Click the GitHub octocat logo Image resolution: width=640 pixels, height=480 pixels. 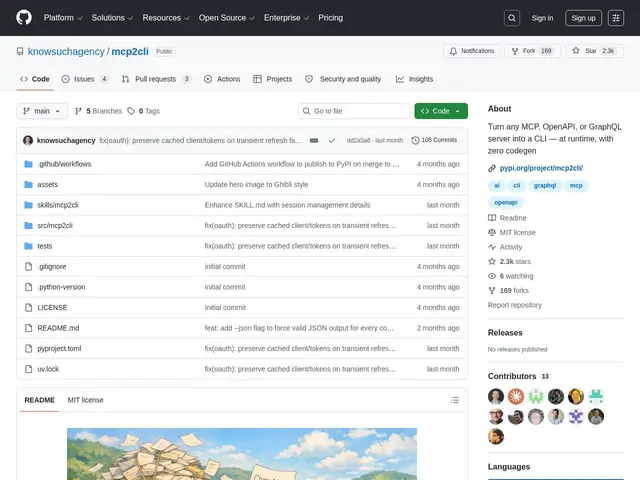[x=24, y=18]
